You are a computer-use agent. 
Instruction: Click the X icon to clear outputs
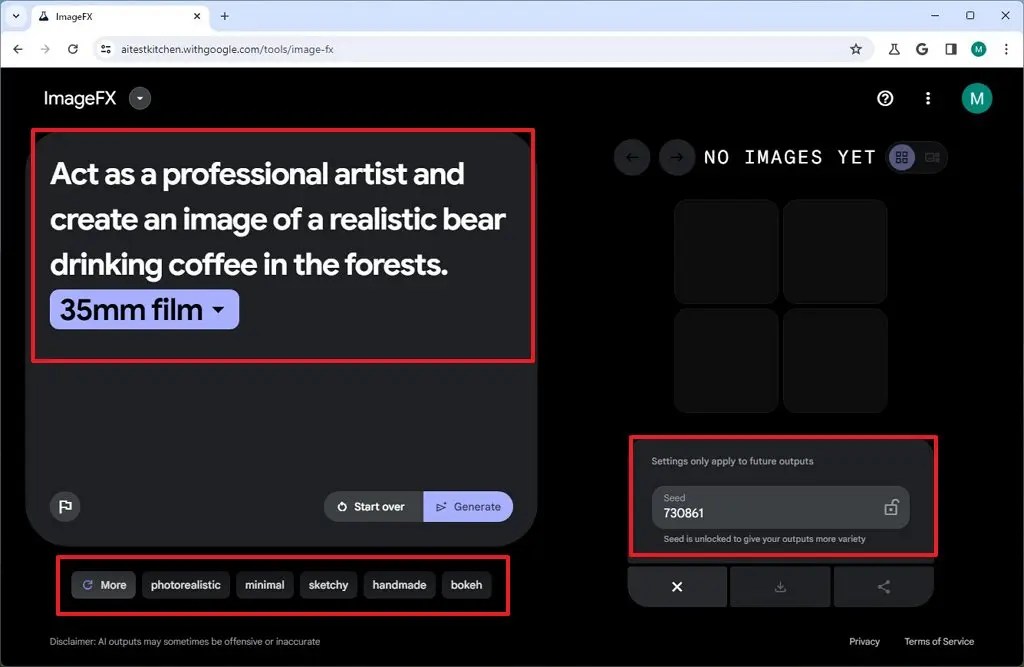click(677, 586)
